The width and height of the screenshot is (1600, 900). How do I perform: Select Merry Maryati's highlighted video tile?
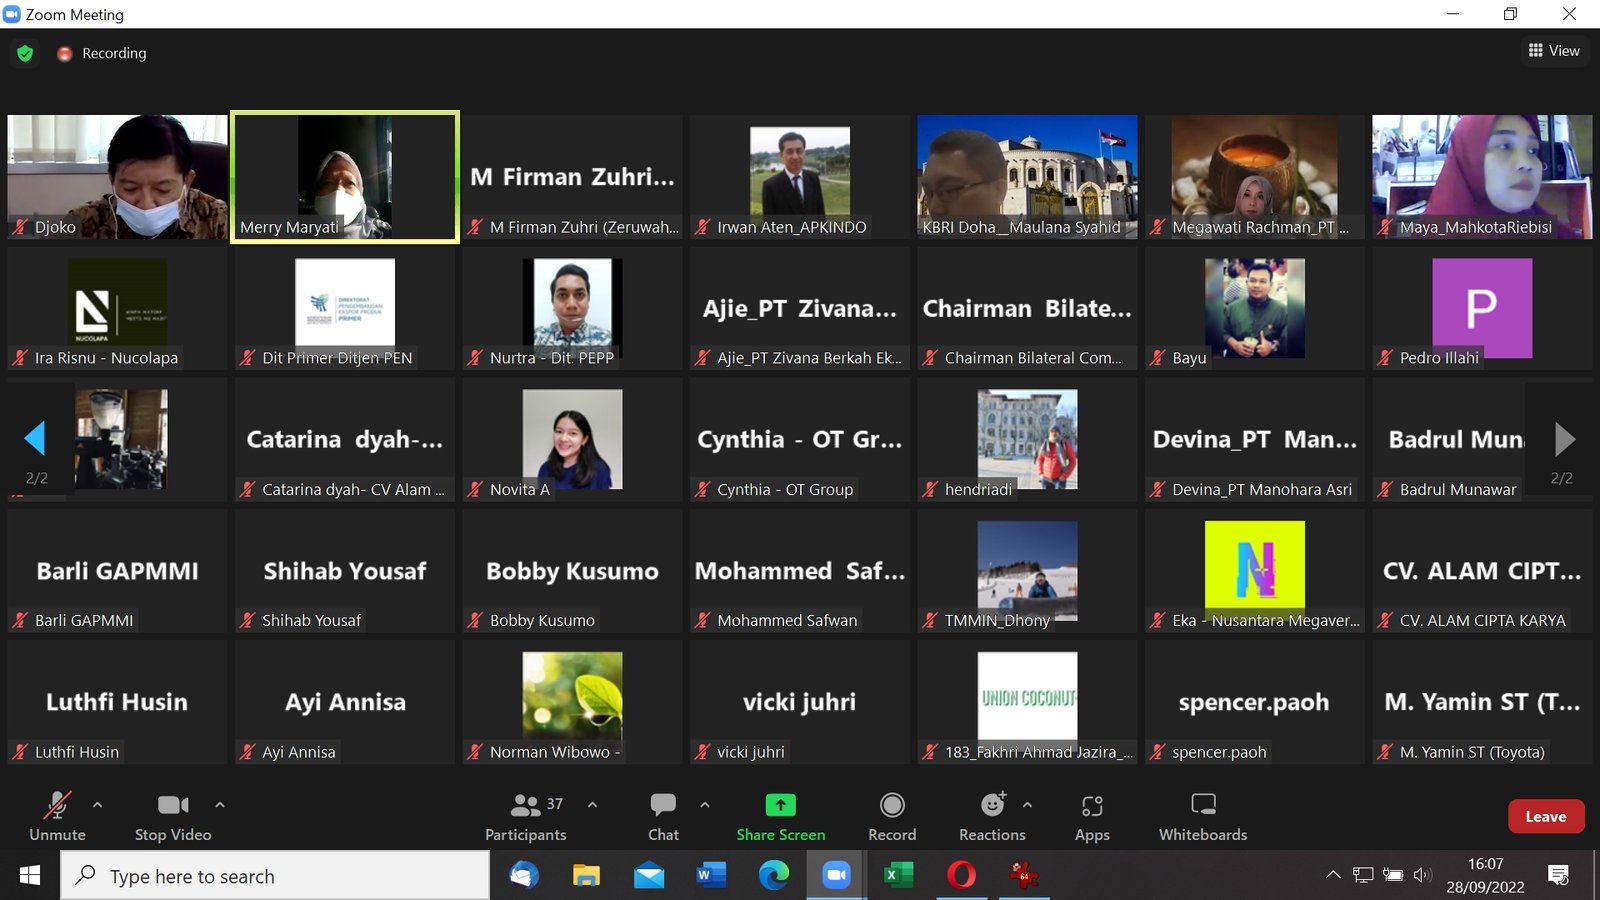click(x=345, y=177)
